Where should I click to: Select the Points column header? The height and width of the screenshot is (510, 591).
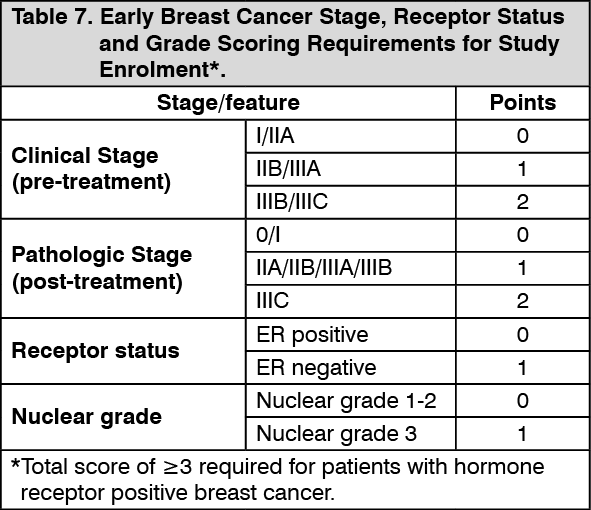coord(523,103)
